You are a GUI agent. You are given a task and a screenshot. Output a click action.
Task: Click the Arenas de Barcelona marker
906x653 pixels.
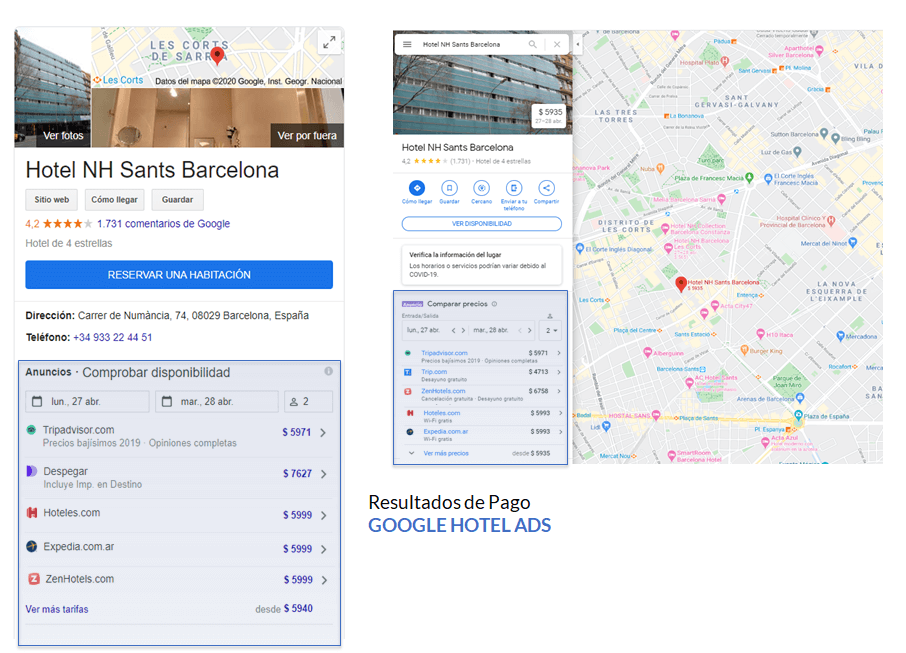800,398
